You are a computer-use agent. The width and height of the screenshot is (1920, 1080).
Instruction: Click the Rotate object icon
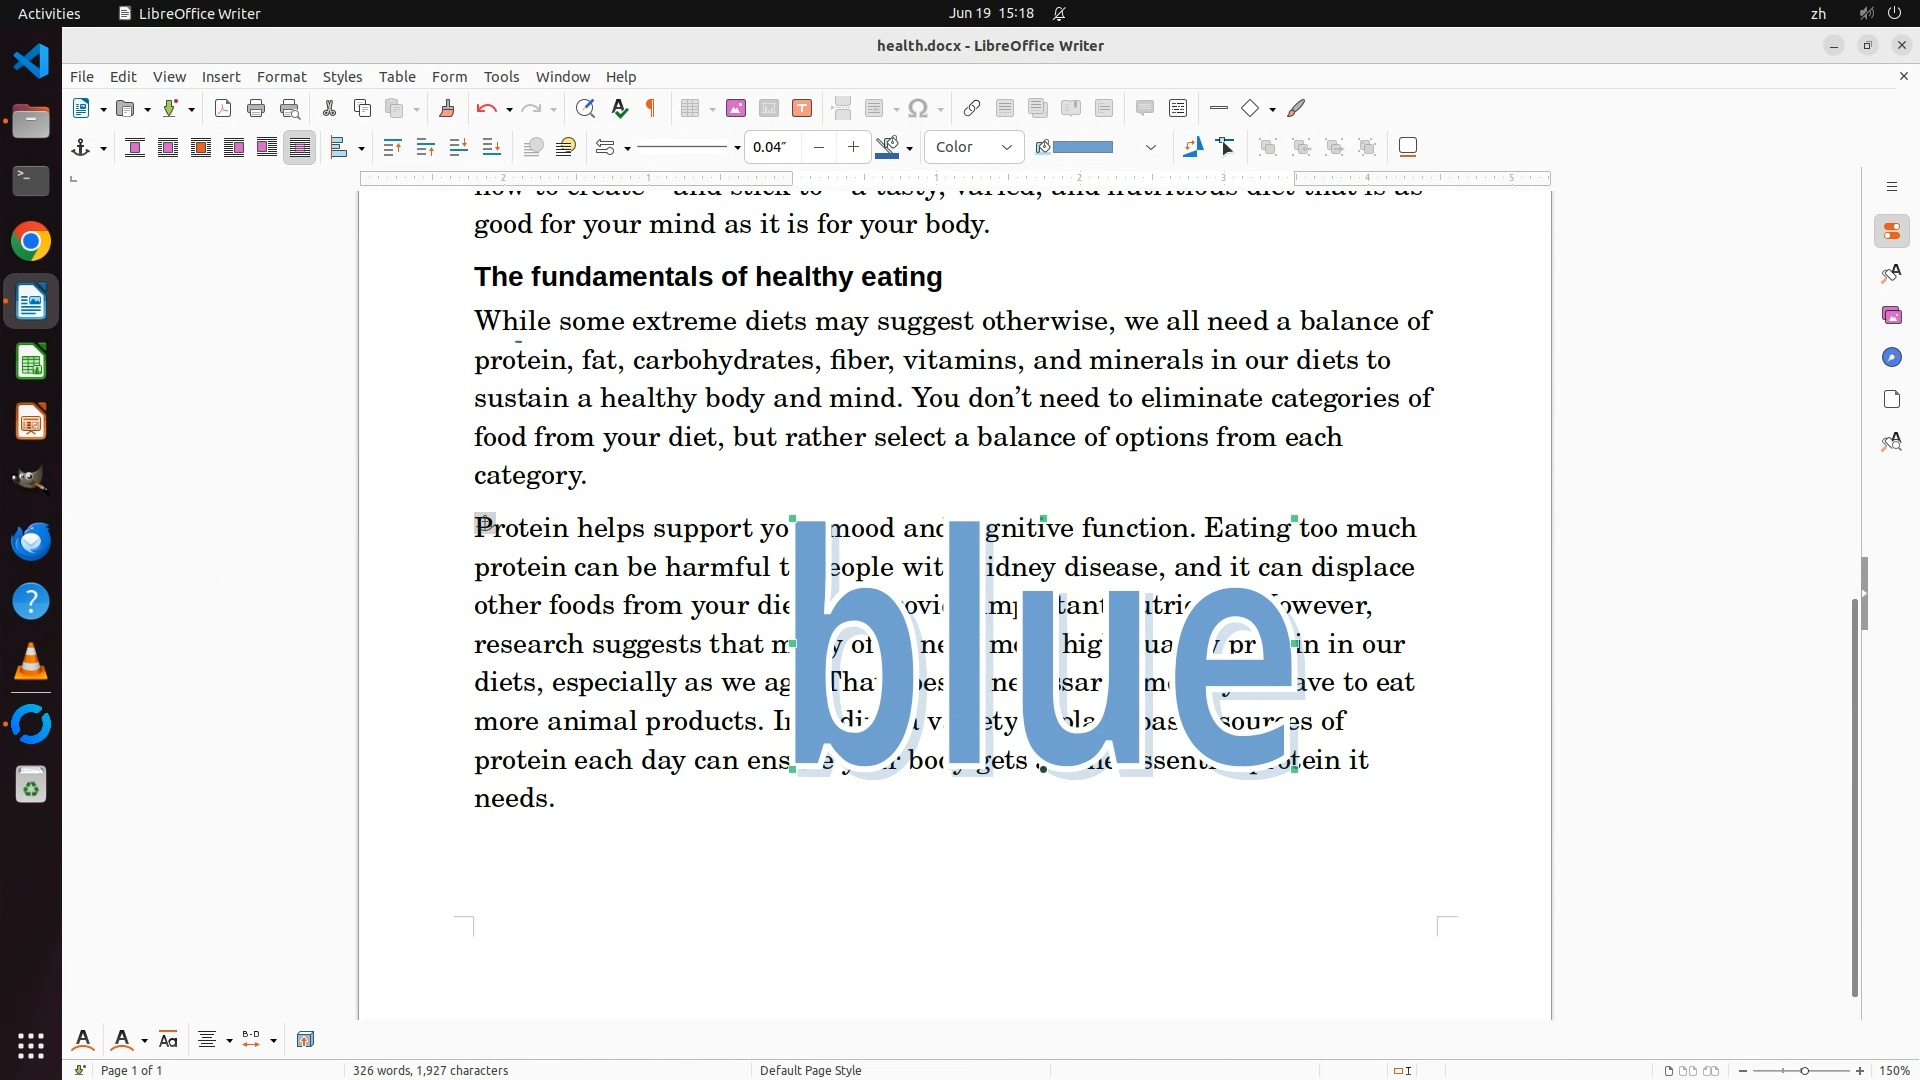1192,147
